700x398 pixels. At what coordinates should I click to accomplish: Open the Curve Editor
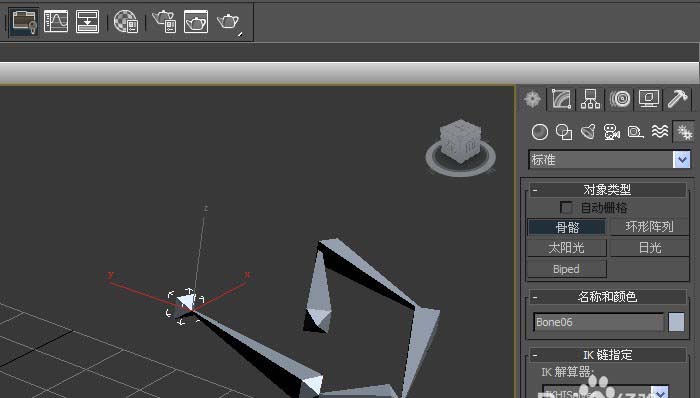point(56,21)
